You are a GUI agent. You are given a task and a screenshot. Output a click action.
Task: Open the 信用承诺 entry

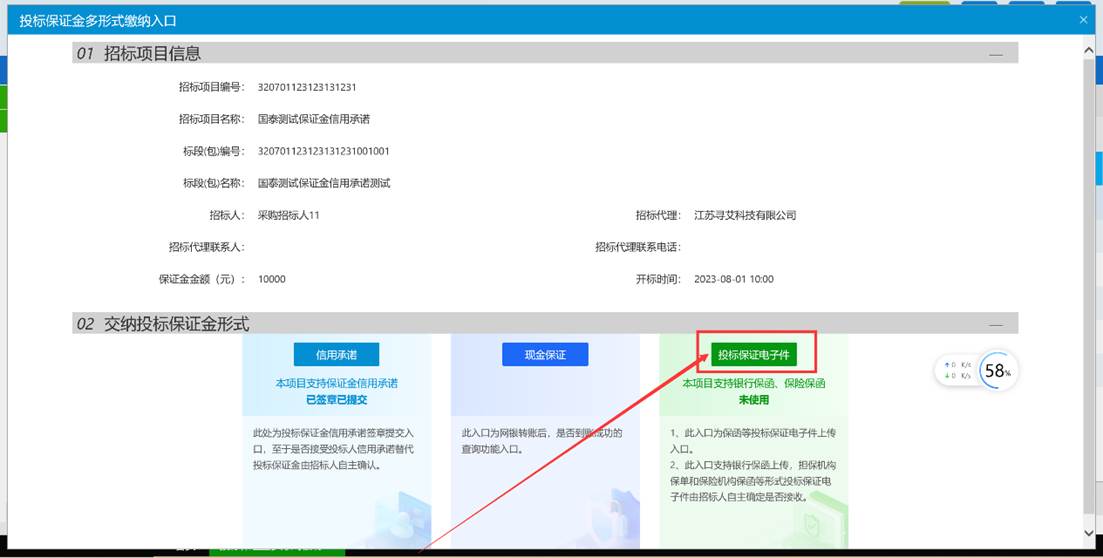336,355
